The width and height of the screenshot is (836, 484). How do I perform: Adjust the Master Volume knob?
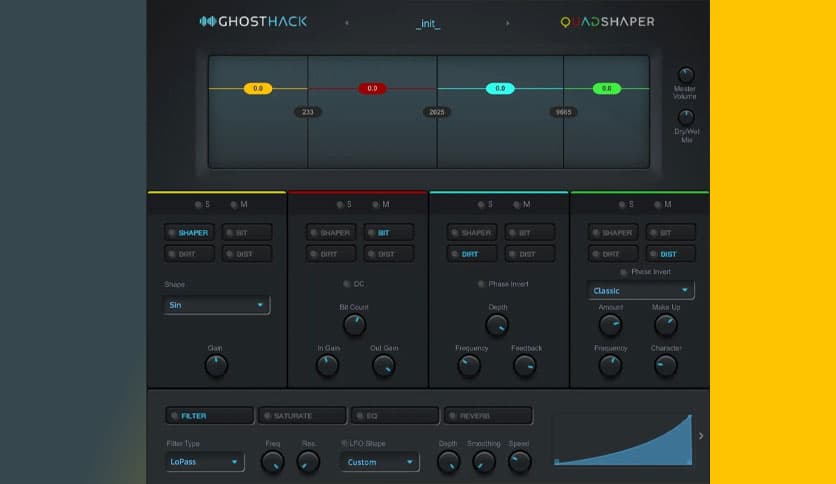click(686, 75)
